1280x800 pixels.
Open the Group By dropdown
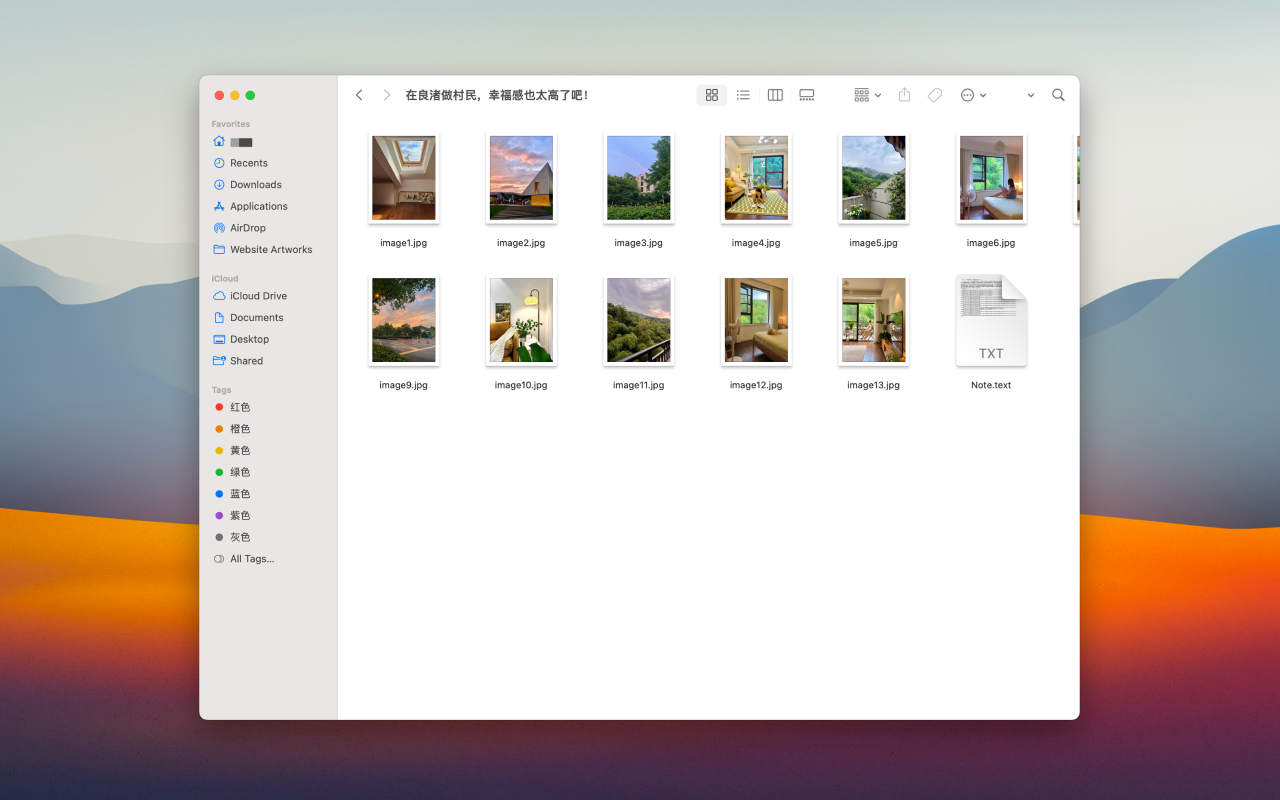point(867,95)
